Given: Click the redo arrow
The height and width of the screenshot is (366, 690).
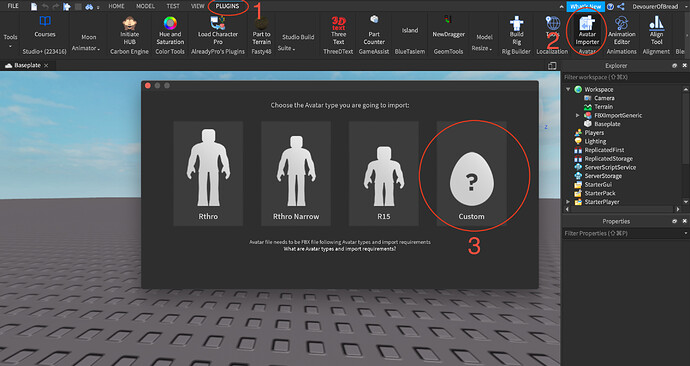Looking at the screenshot, I should (x=55, y=7).
